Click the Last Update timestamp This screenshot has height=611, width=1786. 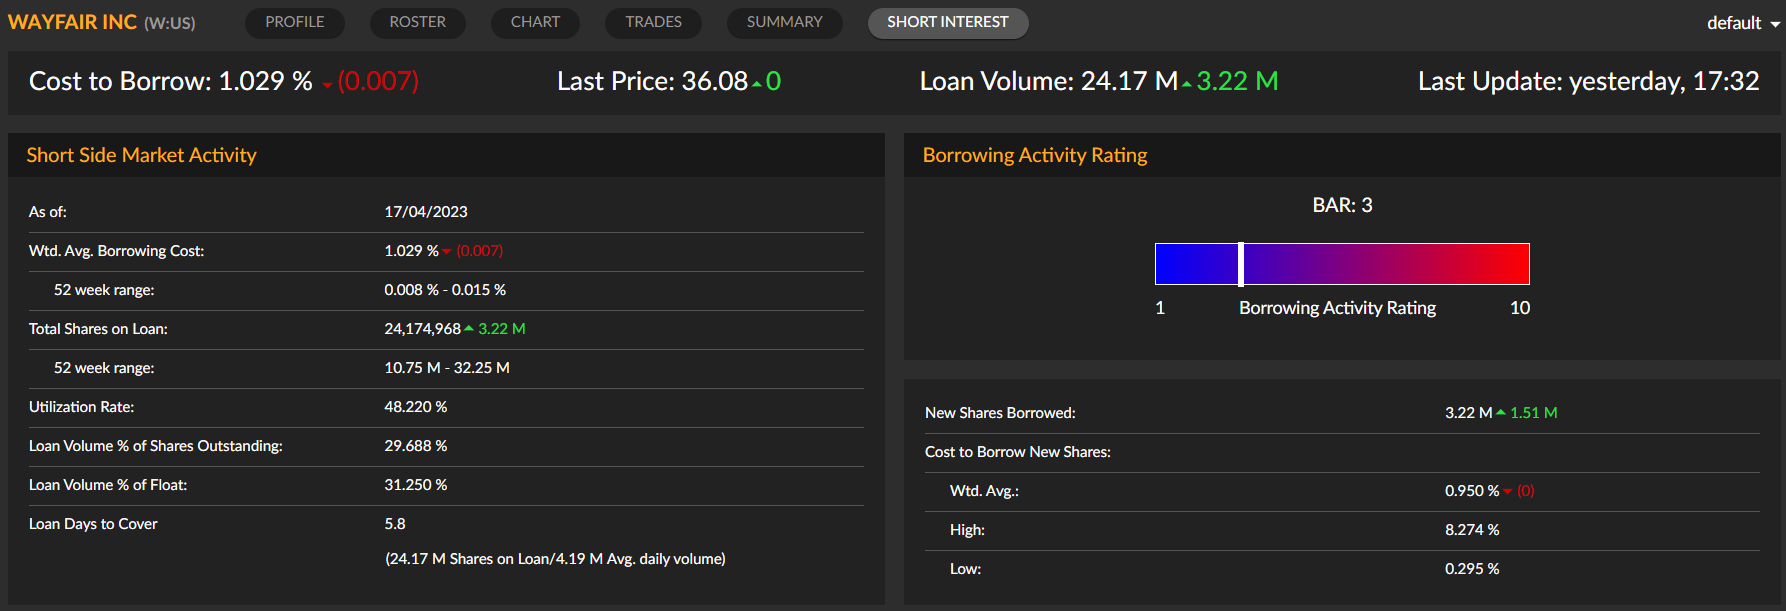tap(1589, 81)
